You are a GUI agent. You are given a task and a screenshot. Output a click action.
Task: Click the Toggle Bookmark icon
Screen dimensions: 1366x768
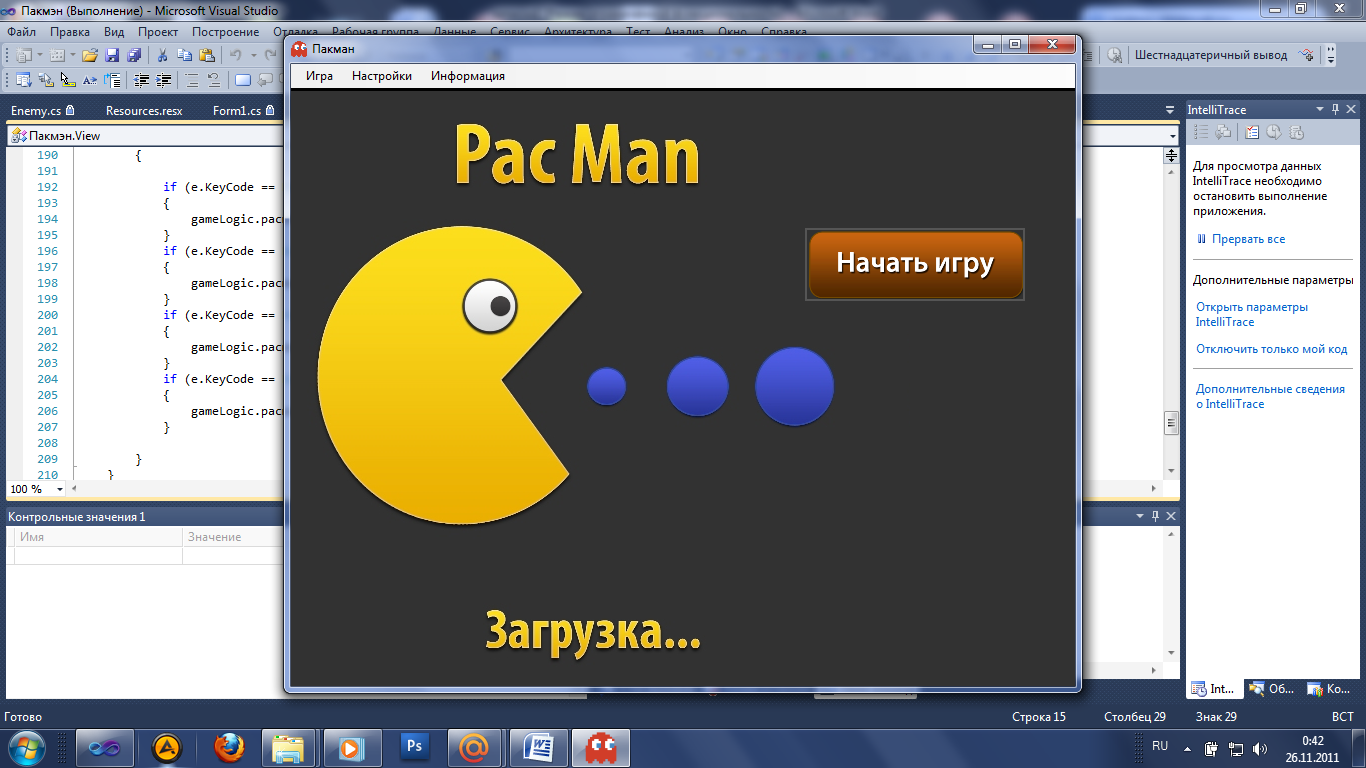pos(242,80)
